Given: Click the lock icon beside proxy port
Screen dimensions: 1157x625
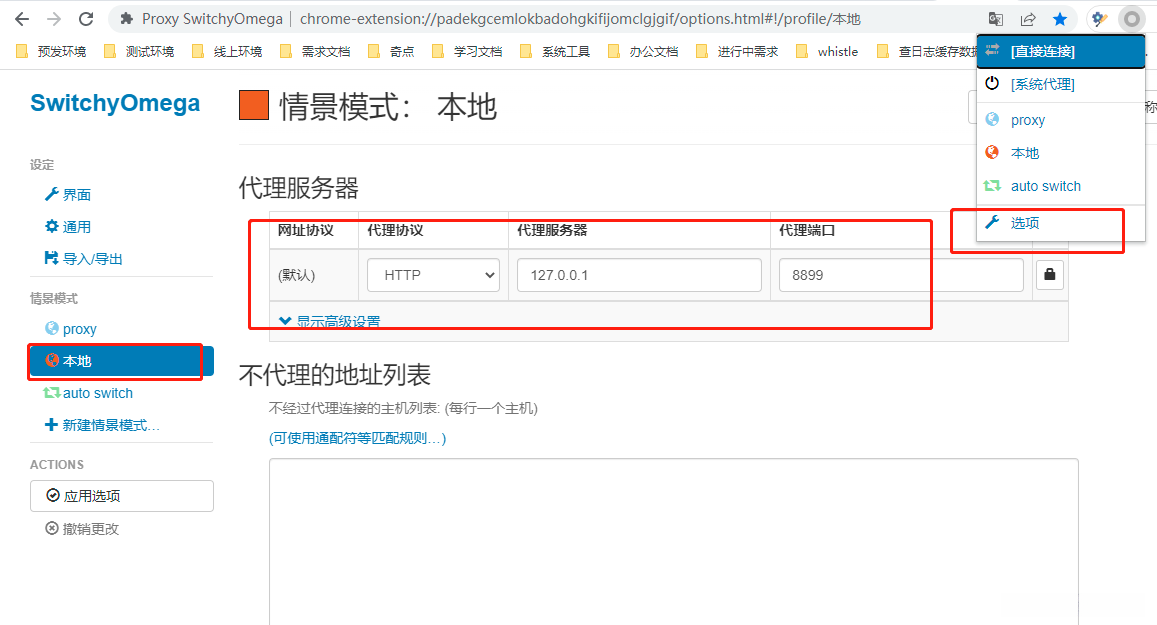Looking at the screenshot, I should click(1049, 274).
